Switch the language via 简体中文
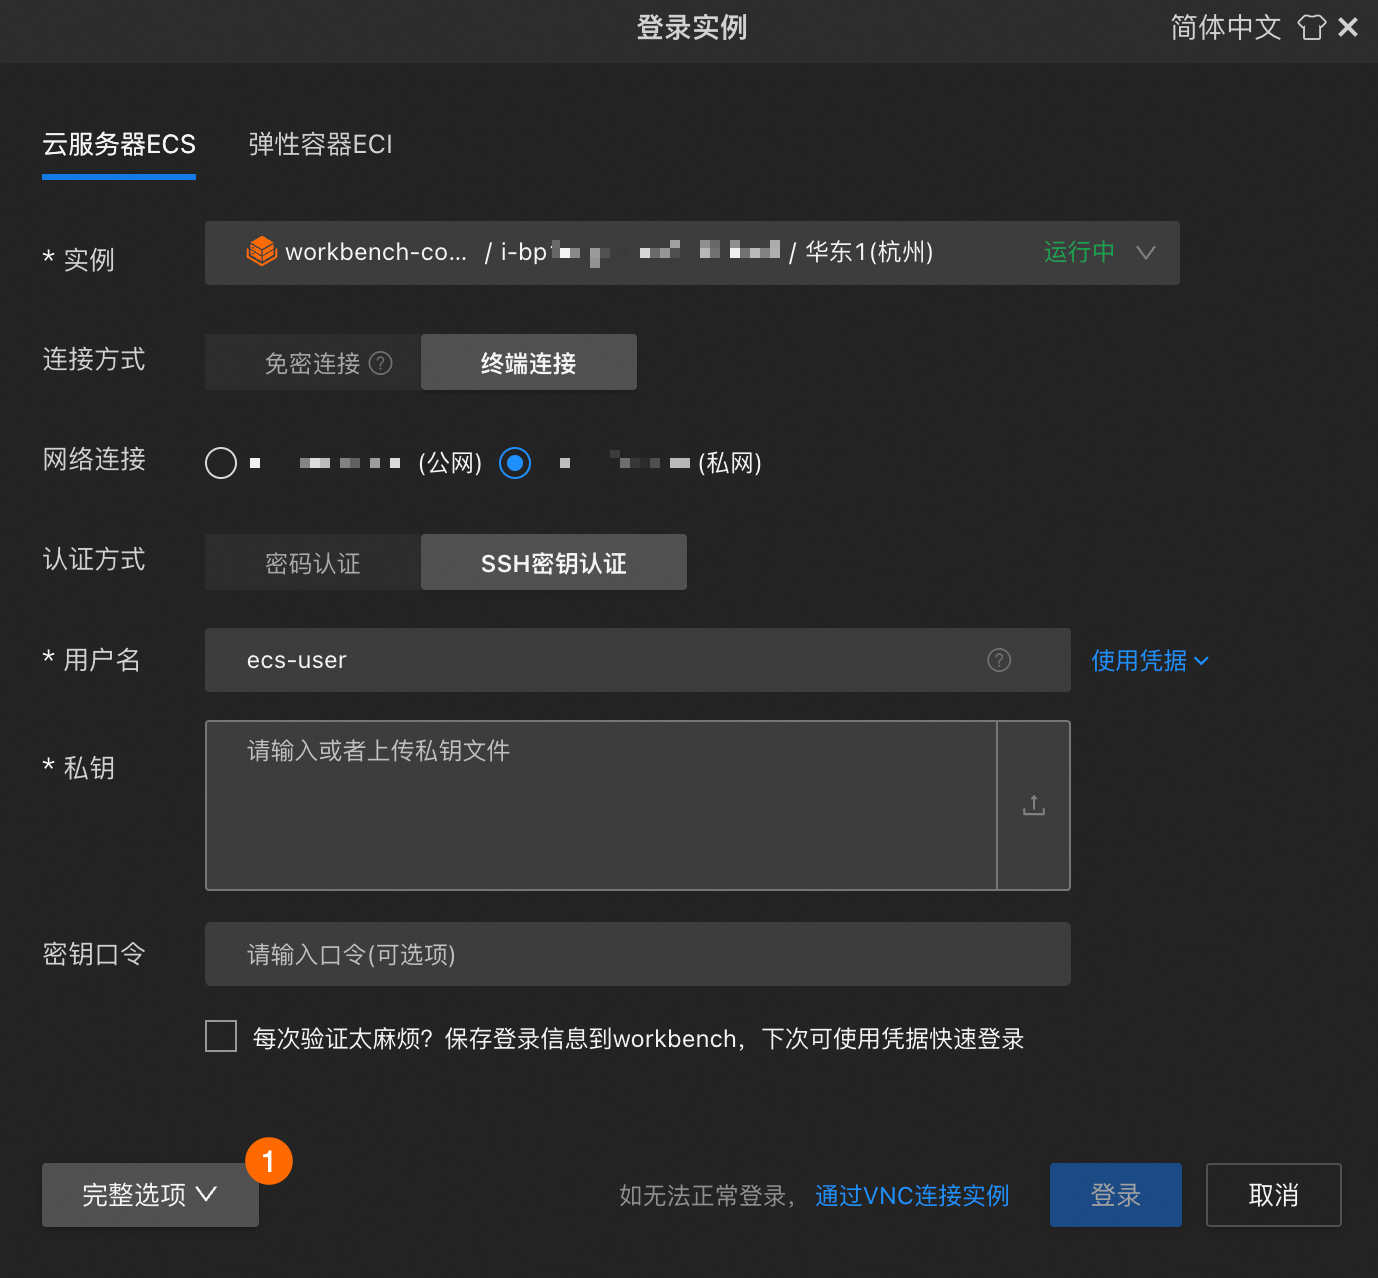1378x1278 pixels. coord(1226,27)
